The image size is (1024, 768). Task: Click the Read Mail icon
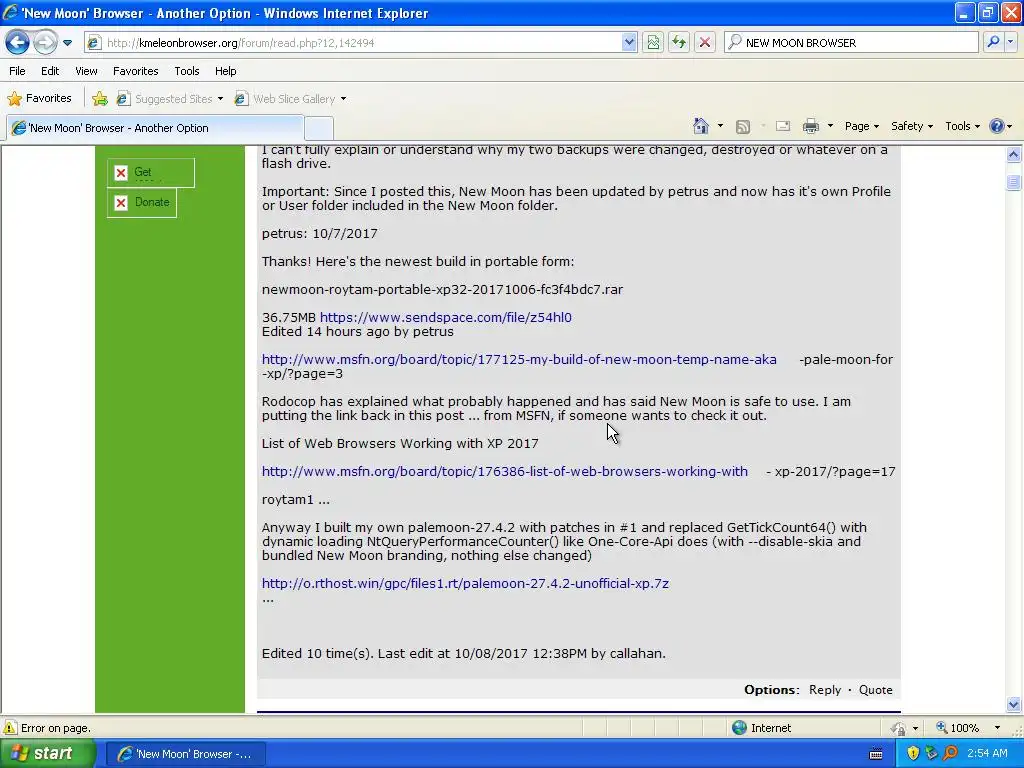click(x=782, y=126)
